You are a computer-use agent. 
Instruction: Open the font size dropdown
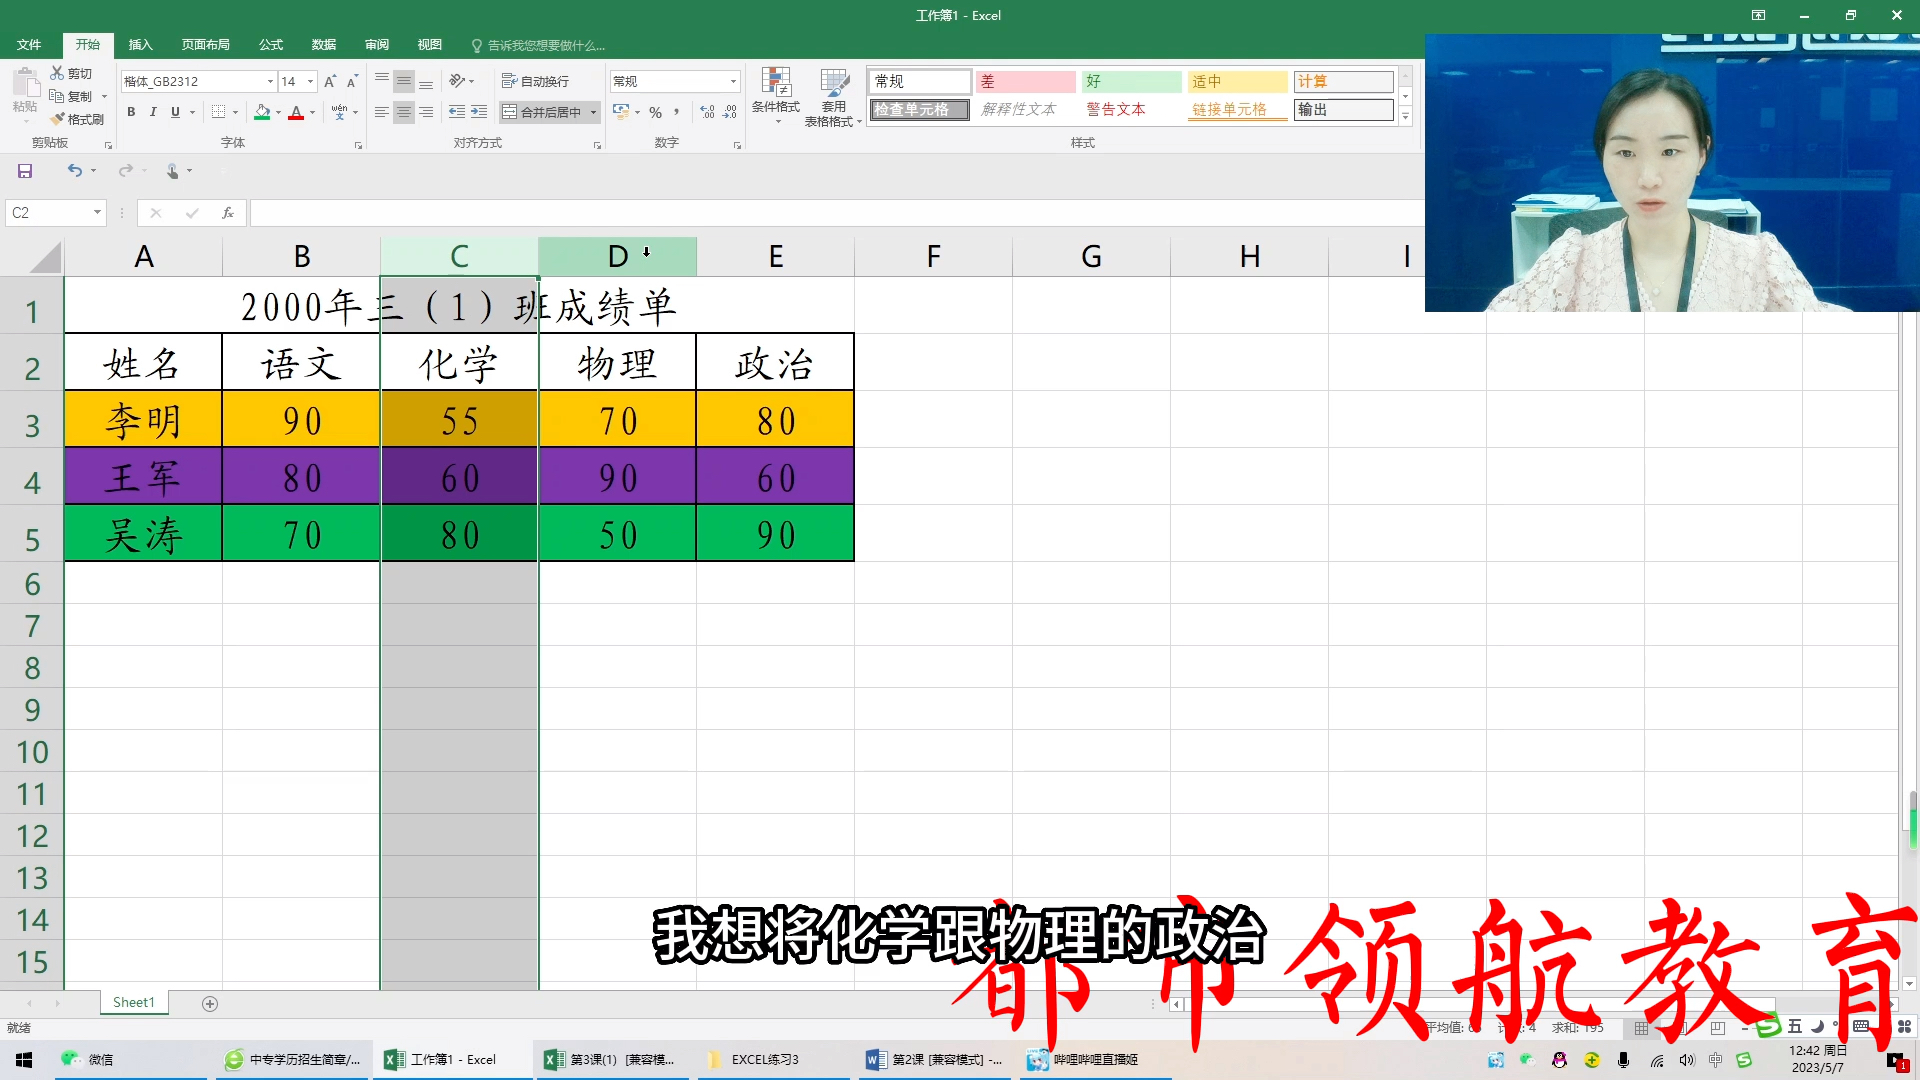(x=308, y=81)
